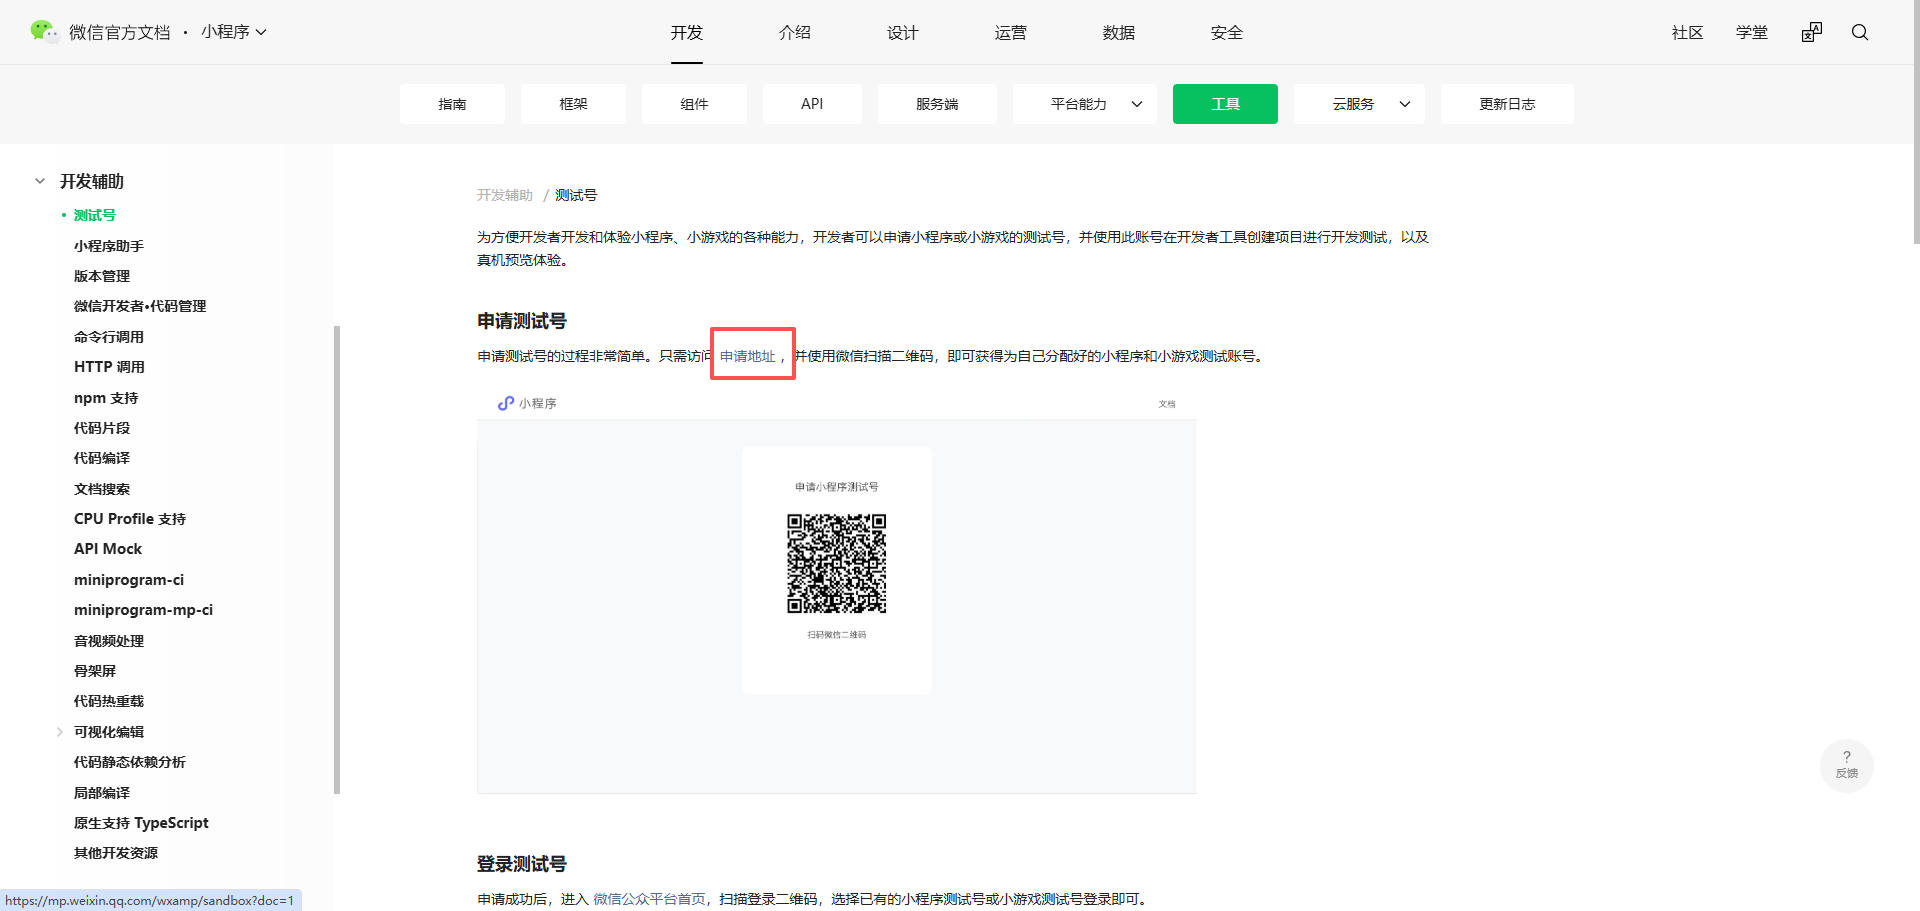This screenshot has width=1920, height=911.
Task: Open 代码静态依赖分析 in the sidebar
Action: tap(130, 762)
